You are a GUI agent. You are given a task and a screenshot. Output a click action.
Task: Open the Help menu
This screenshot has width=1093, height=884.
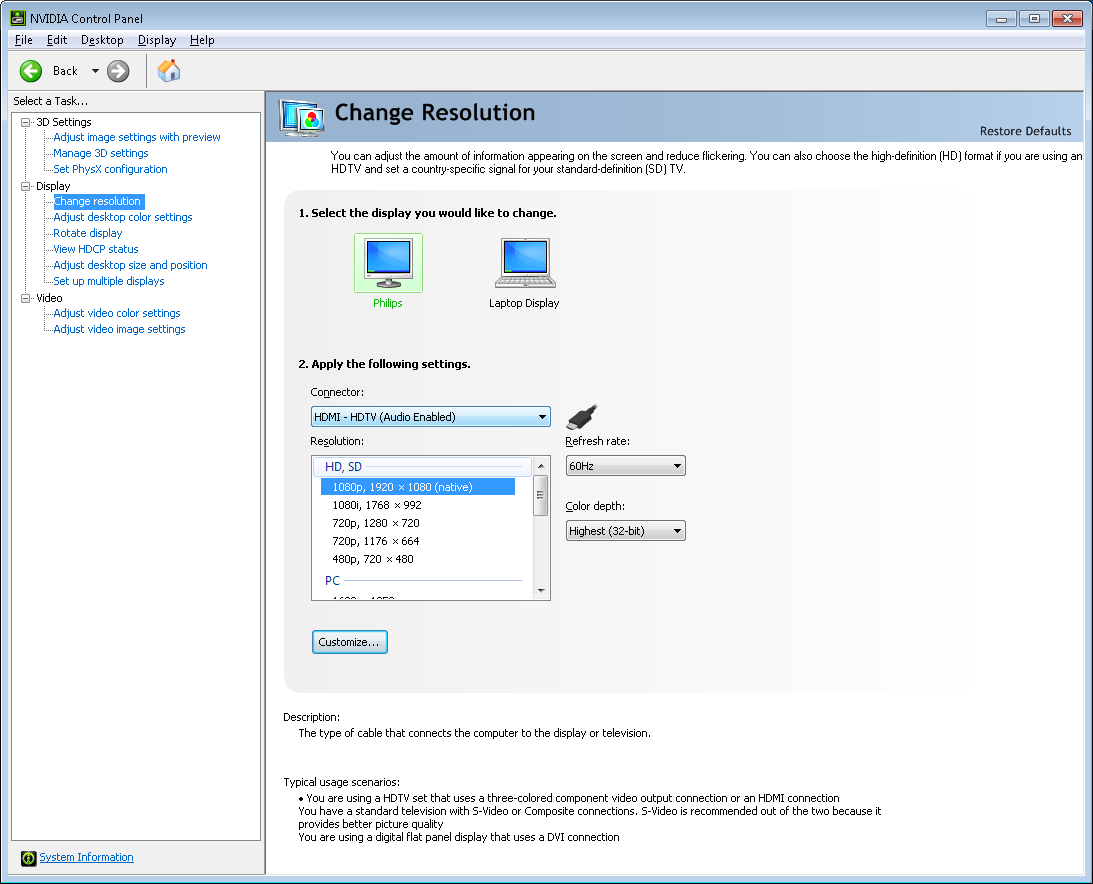coord(202,40)
